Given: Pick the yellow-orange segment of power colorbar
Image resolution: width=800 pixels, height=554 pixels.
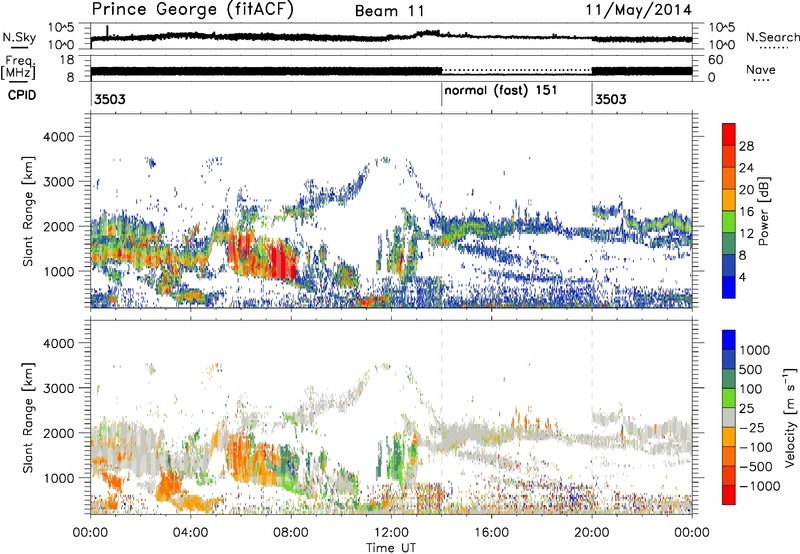Looking at the screenshot, I should [x=729, y=200].
